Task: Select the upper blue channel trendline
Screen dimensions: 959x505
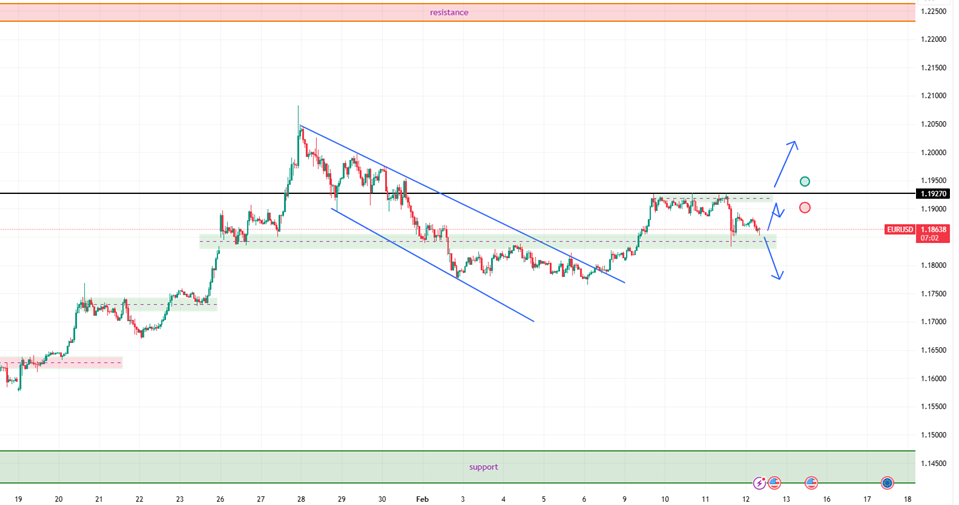Action: tap(462, 204)
